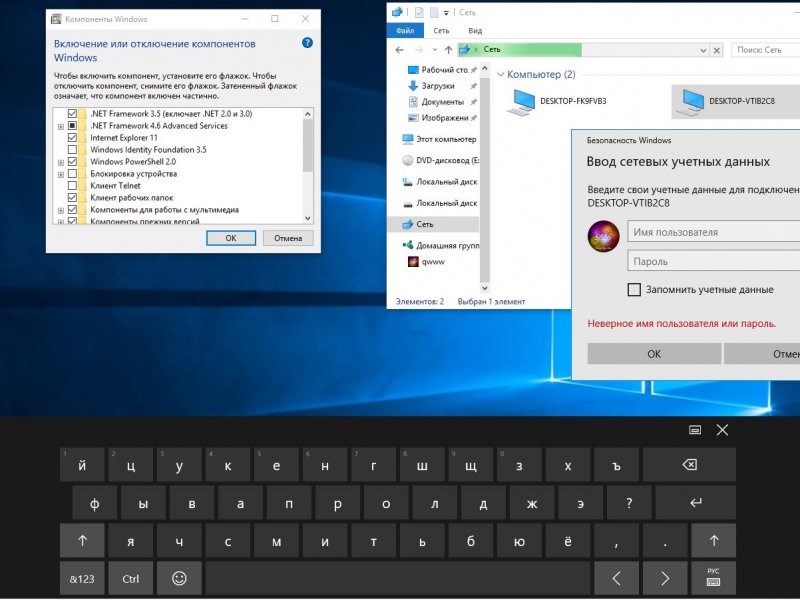Click OK in network credentials dialog

click(654, 354)
